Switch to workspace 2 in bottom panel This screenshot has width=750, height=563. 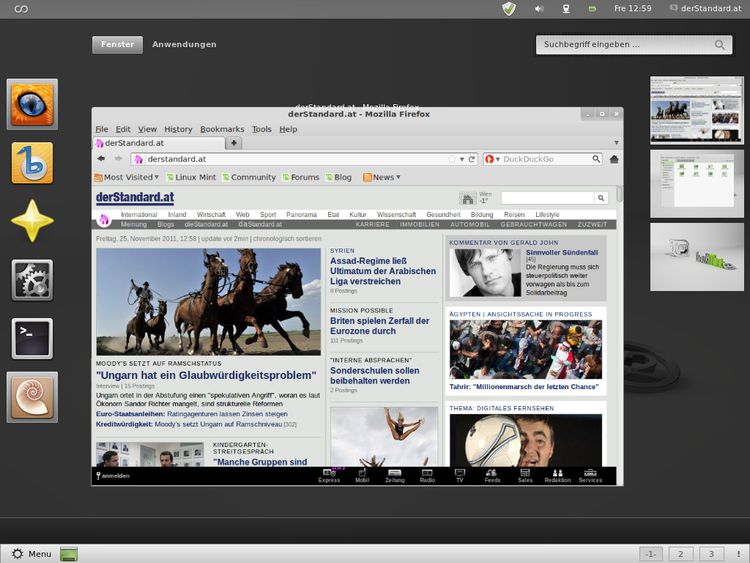click(680, 553)
